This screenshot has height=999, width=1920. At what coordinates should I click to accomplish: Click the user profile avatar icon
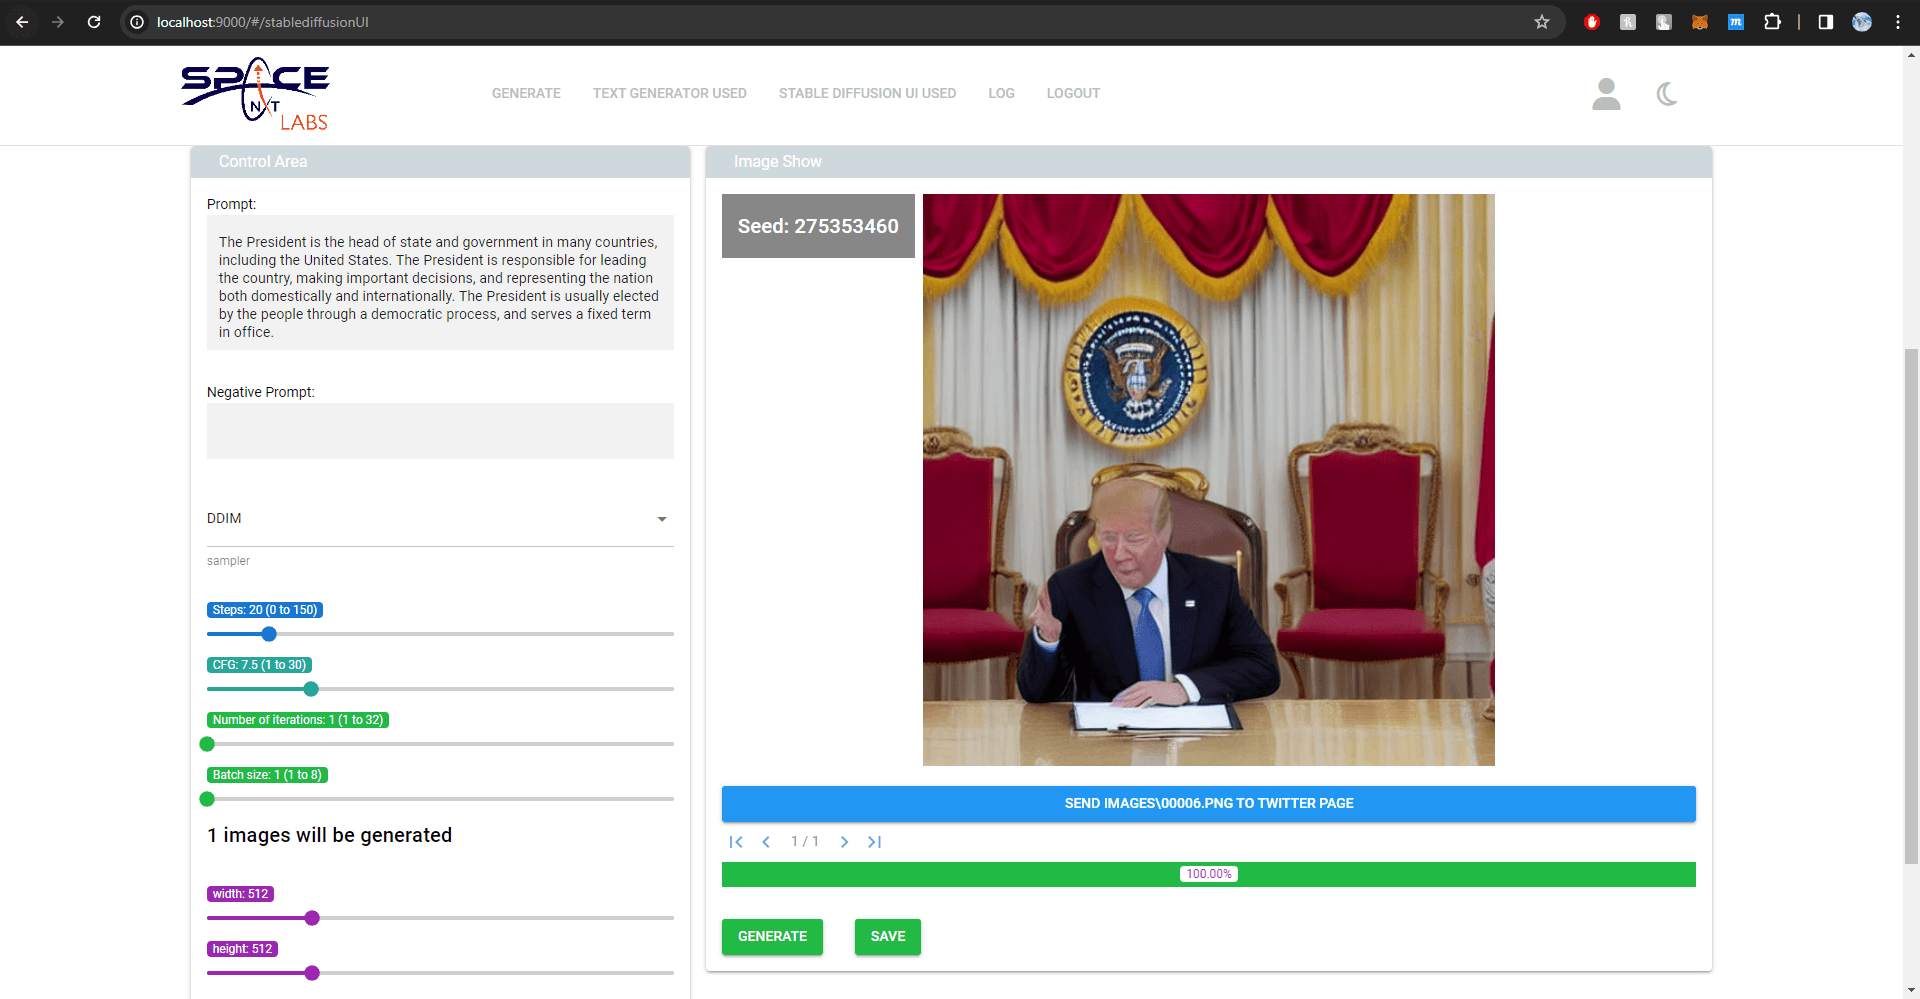click(x=1606, y=94)
